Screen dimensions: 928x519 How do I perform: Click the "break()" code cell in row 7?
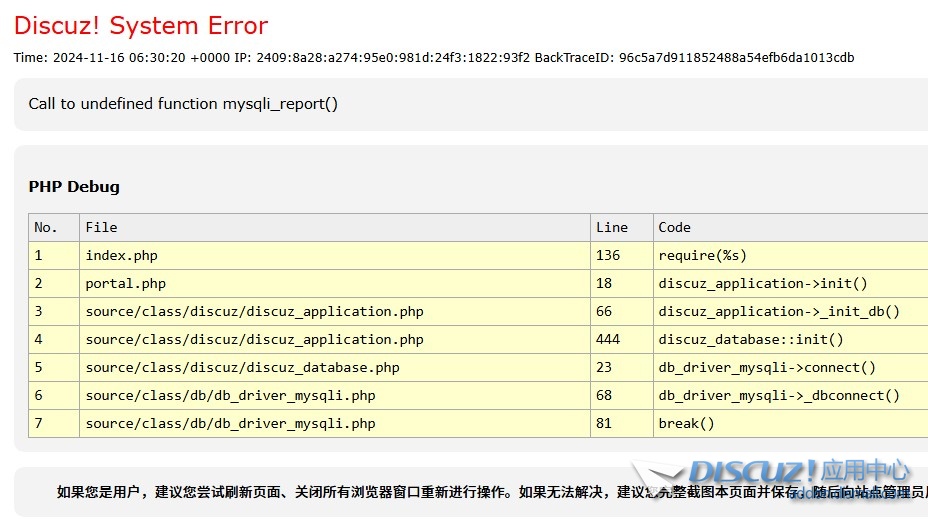click(x=686, y=423)
